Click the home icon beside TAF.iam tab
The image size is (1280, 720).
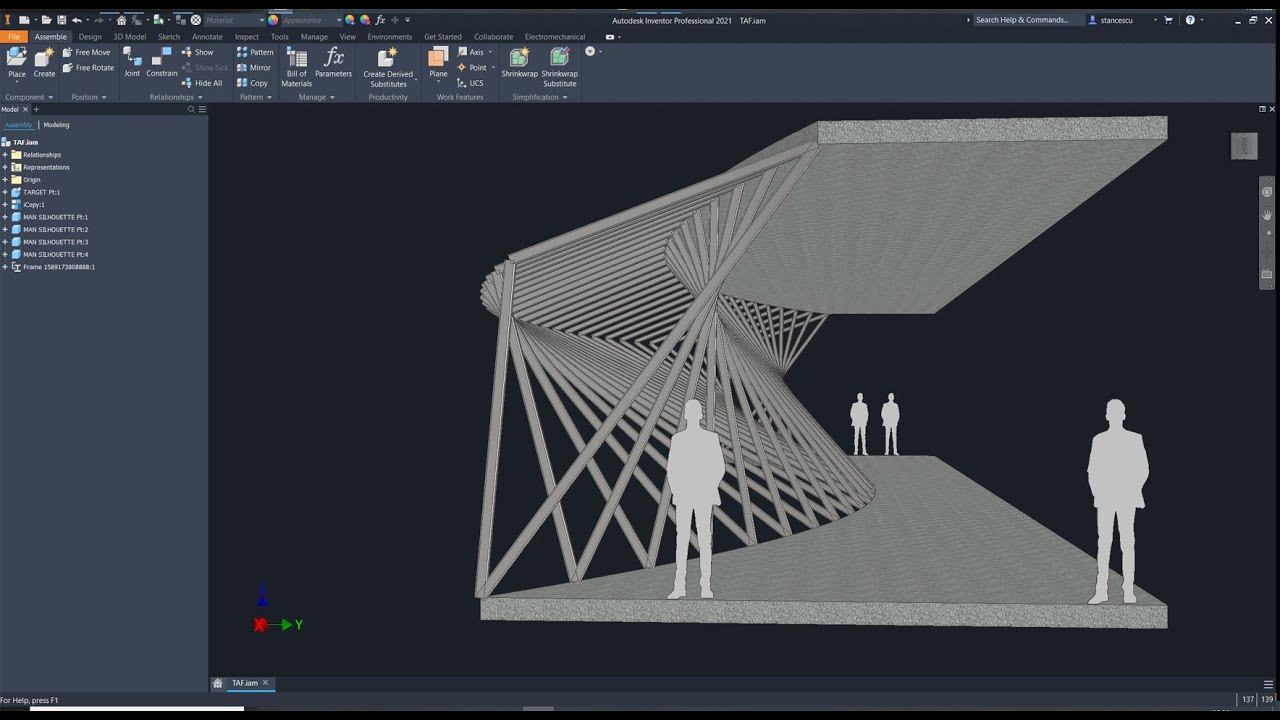pos(218,683)
